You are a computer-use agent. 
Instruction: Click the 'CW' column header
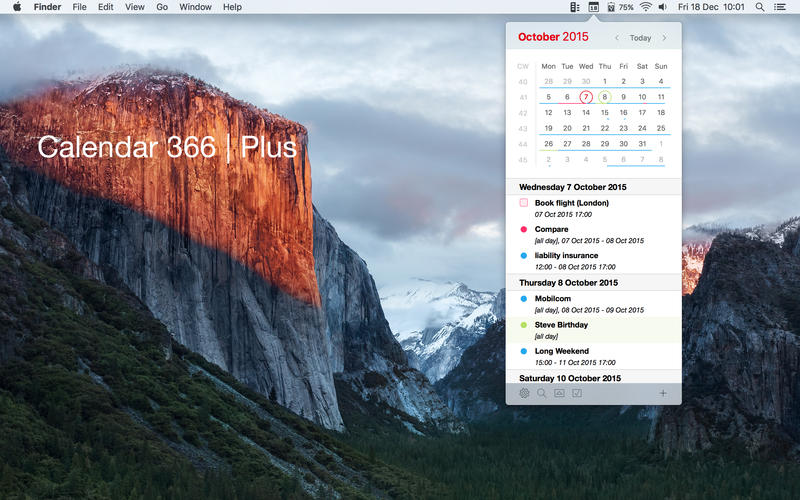(x=523, y=66)
